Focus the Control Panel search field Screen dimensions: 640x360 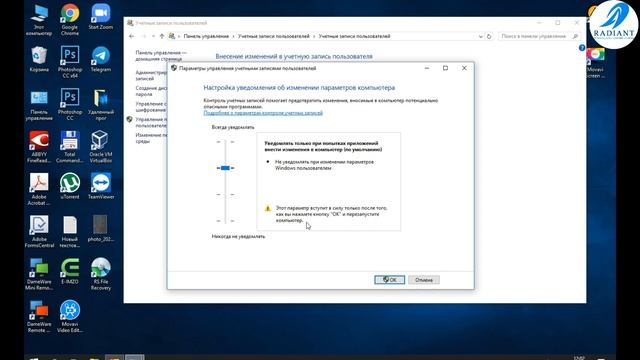(x=538, y=36)
